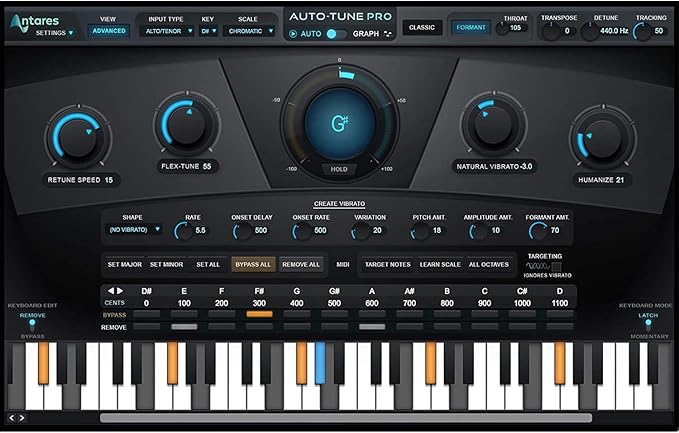Click the keyboard horizontal scrollbar
This screenshot has width=679, height=433.
pos(346,418)
